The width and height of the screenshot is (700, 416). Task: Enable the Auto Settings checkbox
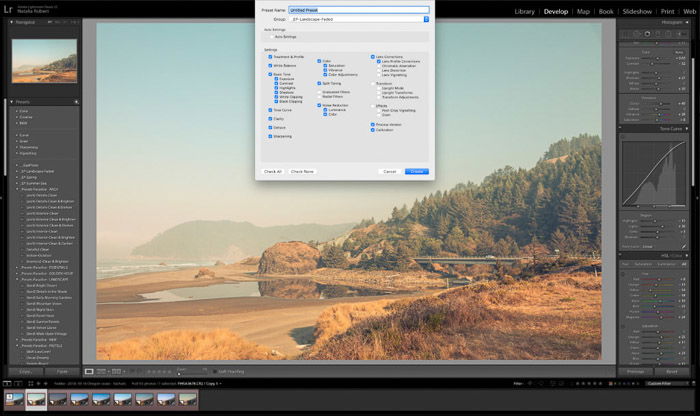coord(271,37)
